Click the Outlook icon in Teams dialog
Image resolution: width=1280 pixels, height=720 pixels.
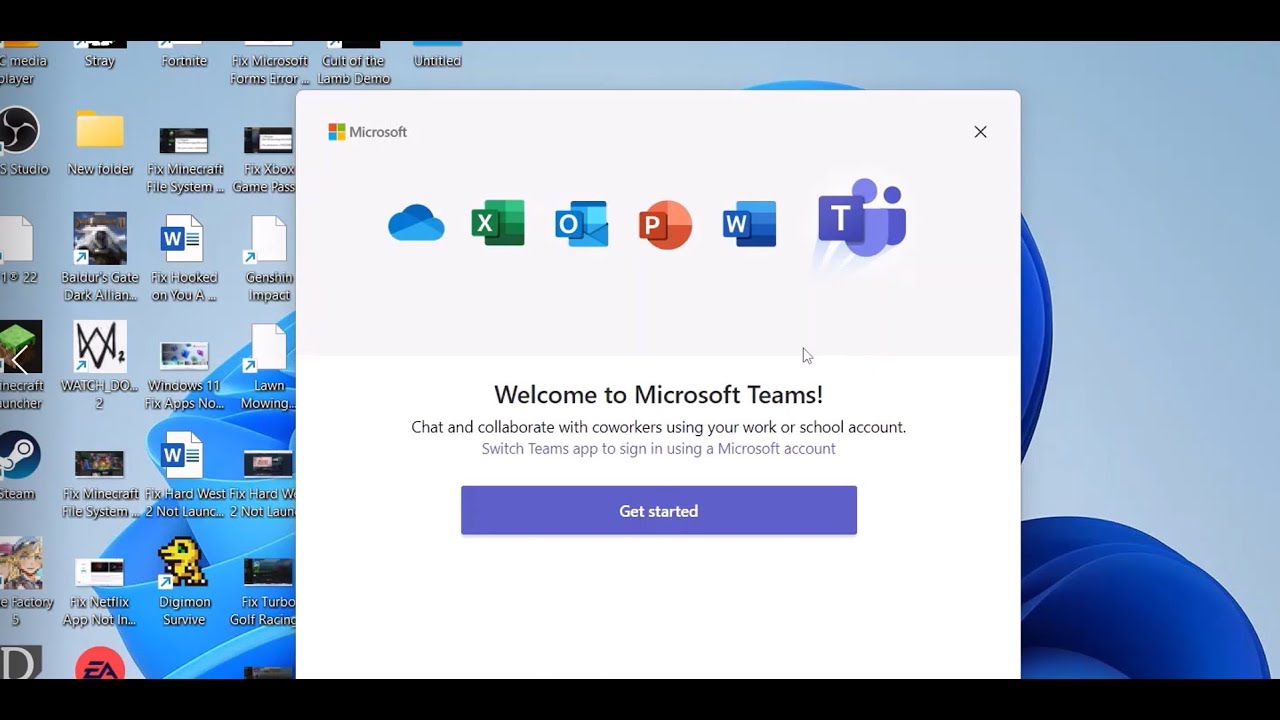point(582,223)
